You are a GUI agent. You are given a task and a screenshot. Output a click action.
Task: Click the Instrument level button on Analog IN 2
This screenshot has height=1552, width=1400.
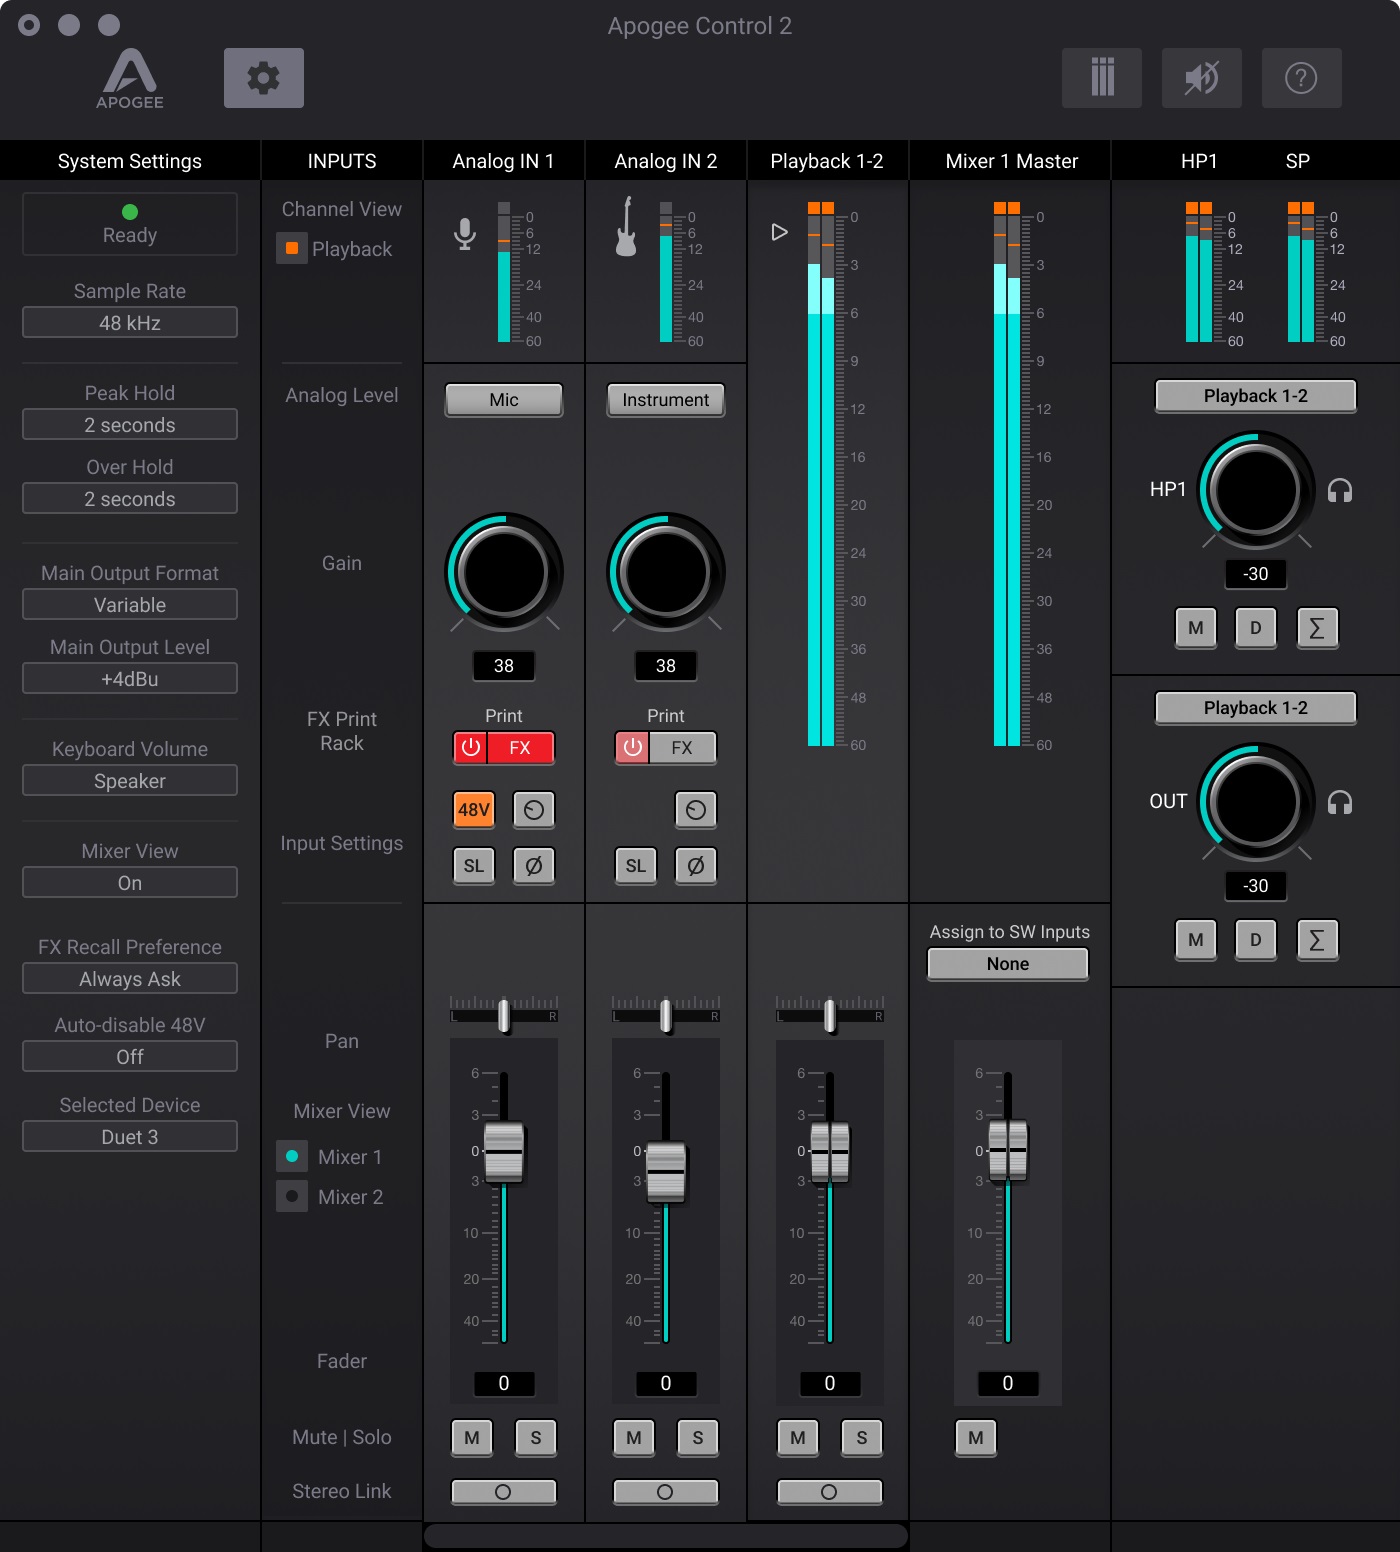click(x=665, y=400)
